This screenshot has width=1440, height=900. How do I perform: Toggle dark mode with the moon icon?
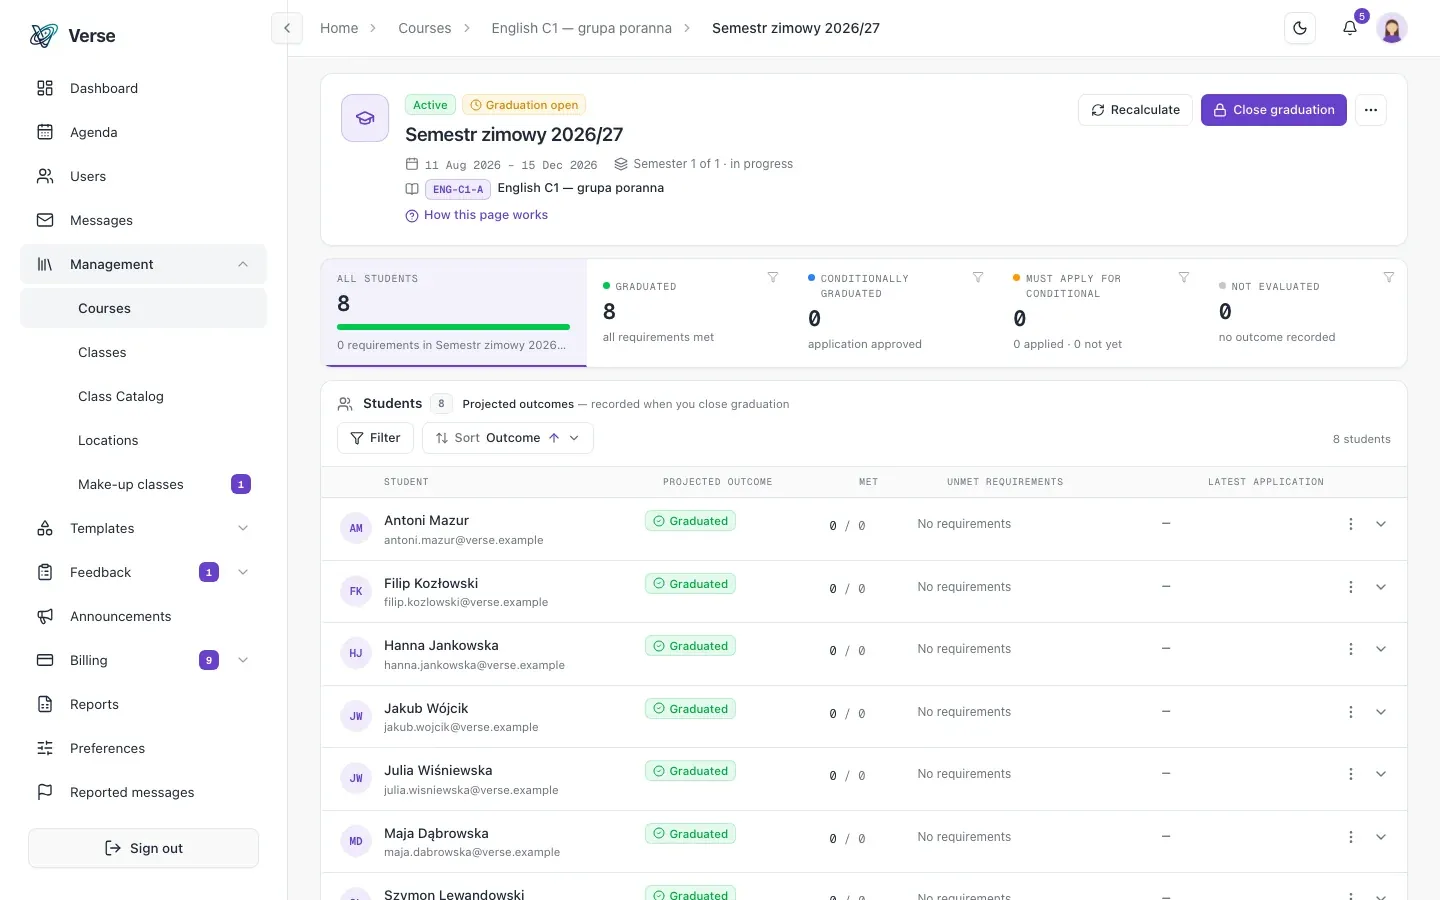(x=1300, y=28)
